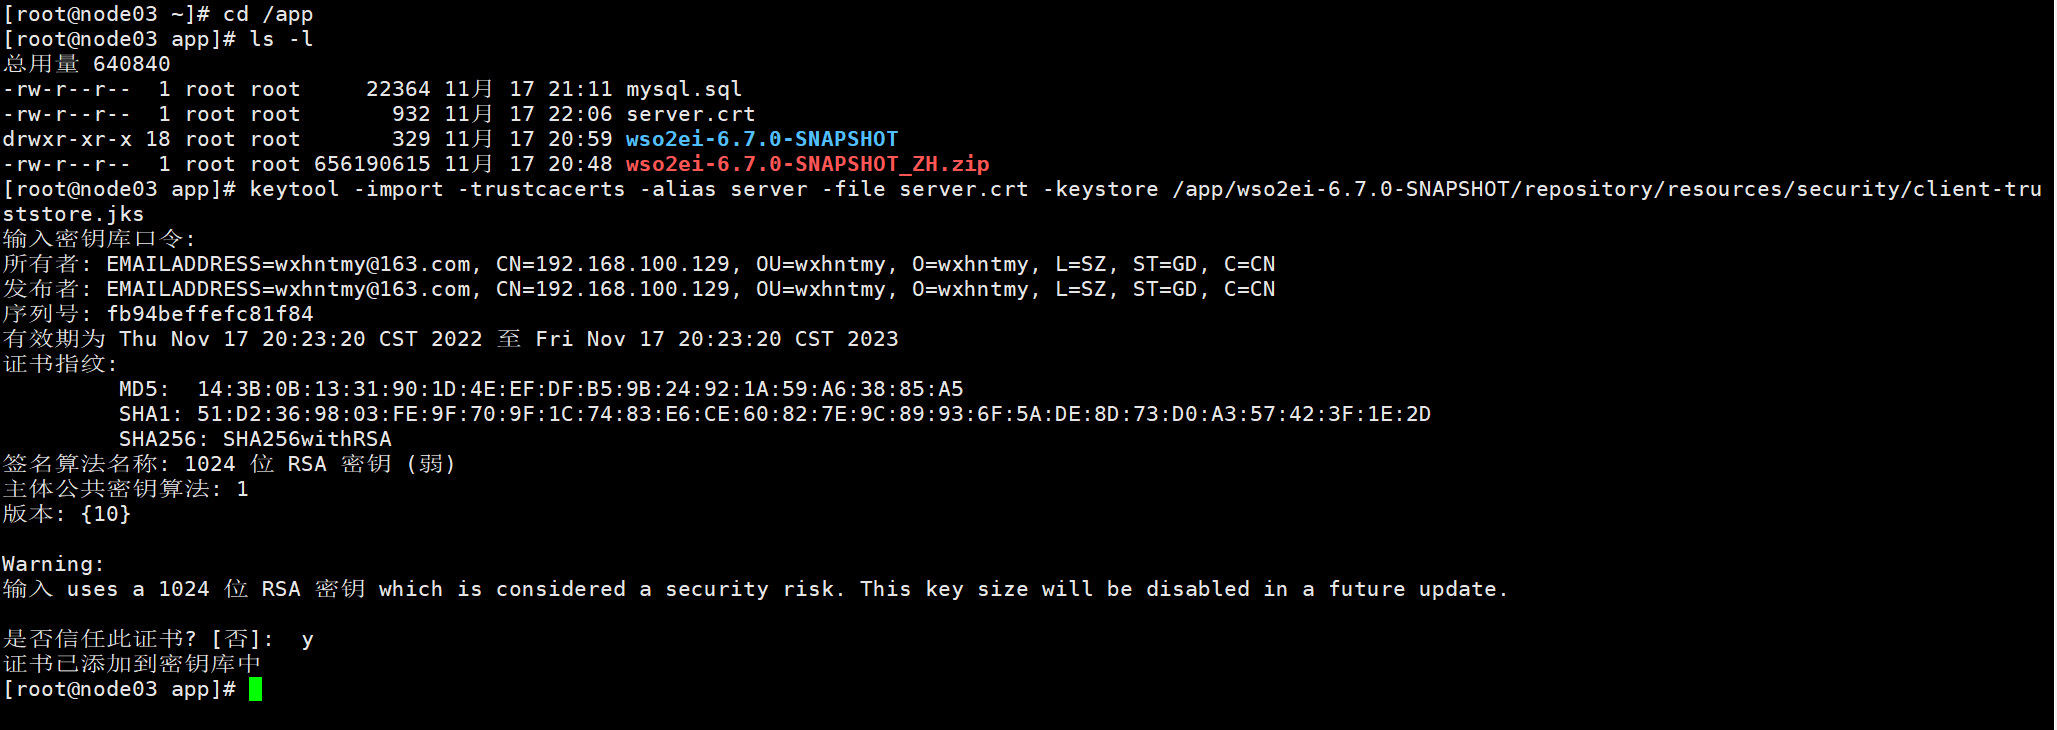Click the SHA1 fingerprint value

click(813, 414)
